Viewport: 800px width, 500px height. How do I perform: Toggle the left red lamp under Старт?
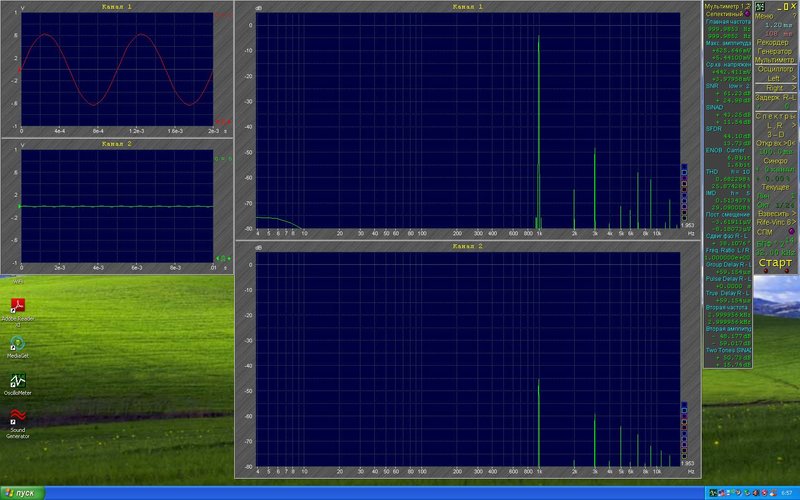point(765,271)
